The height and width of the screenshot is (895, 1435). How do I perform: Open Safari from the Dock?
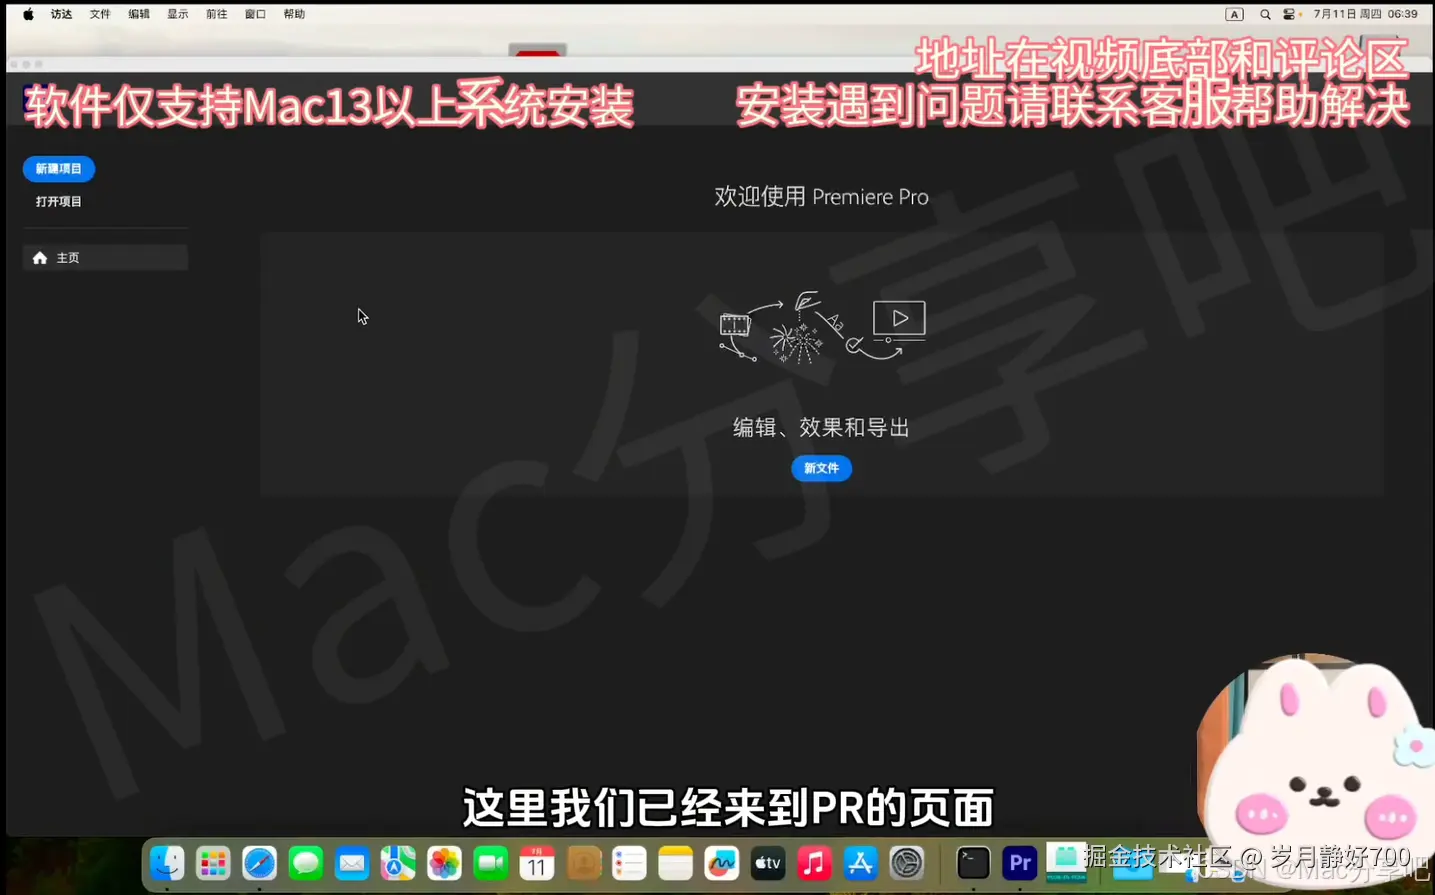click(260, 862)
